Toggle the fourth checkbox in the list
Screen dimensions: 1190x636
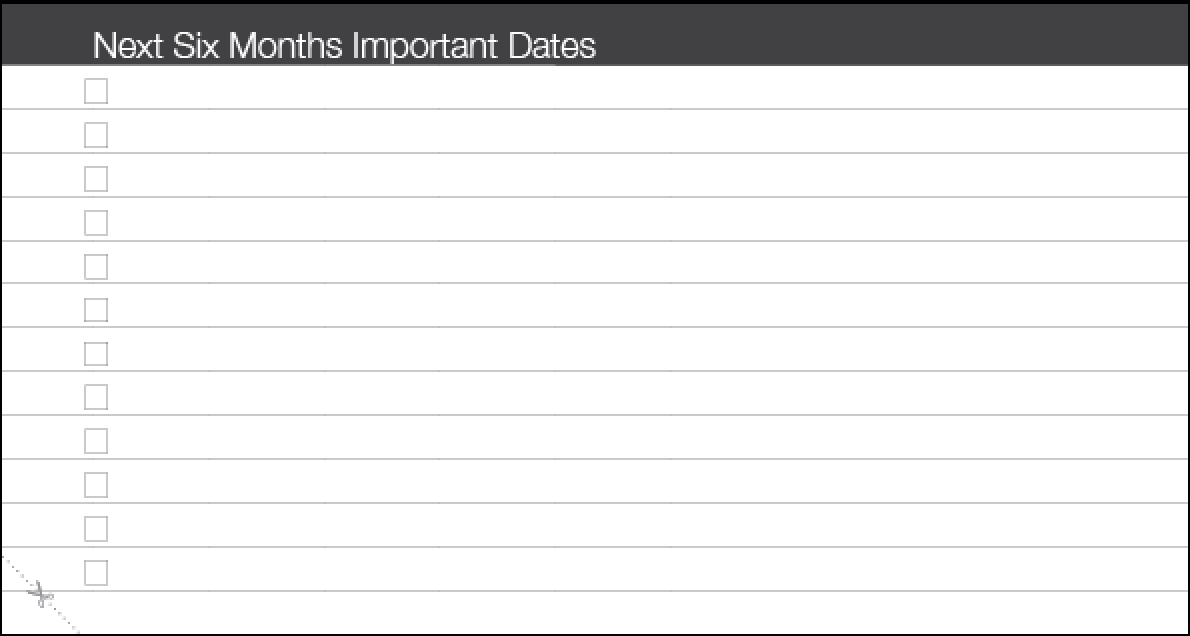[x=96, y=223]
